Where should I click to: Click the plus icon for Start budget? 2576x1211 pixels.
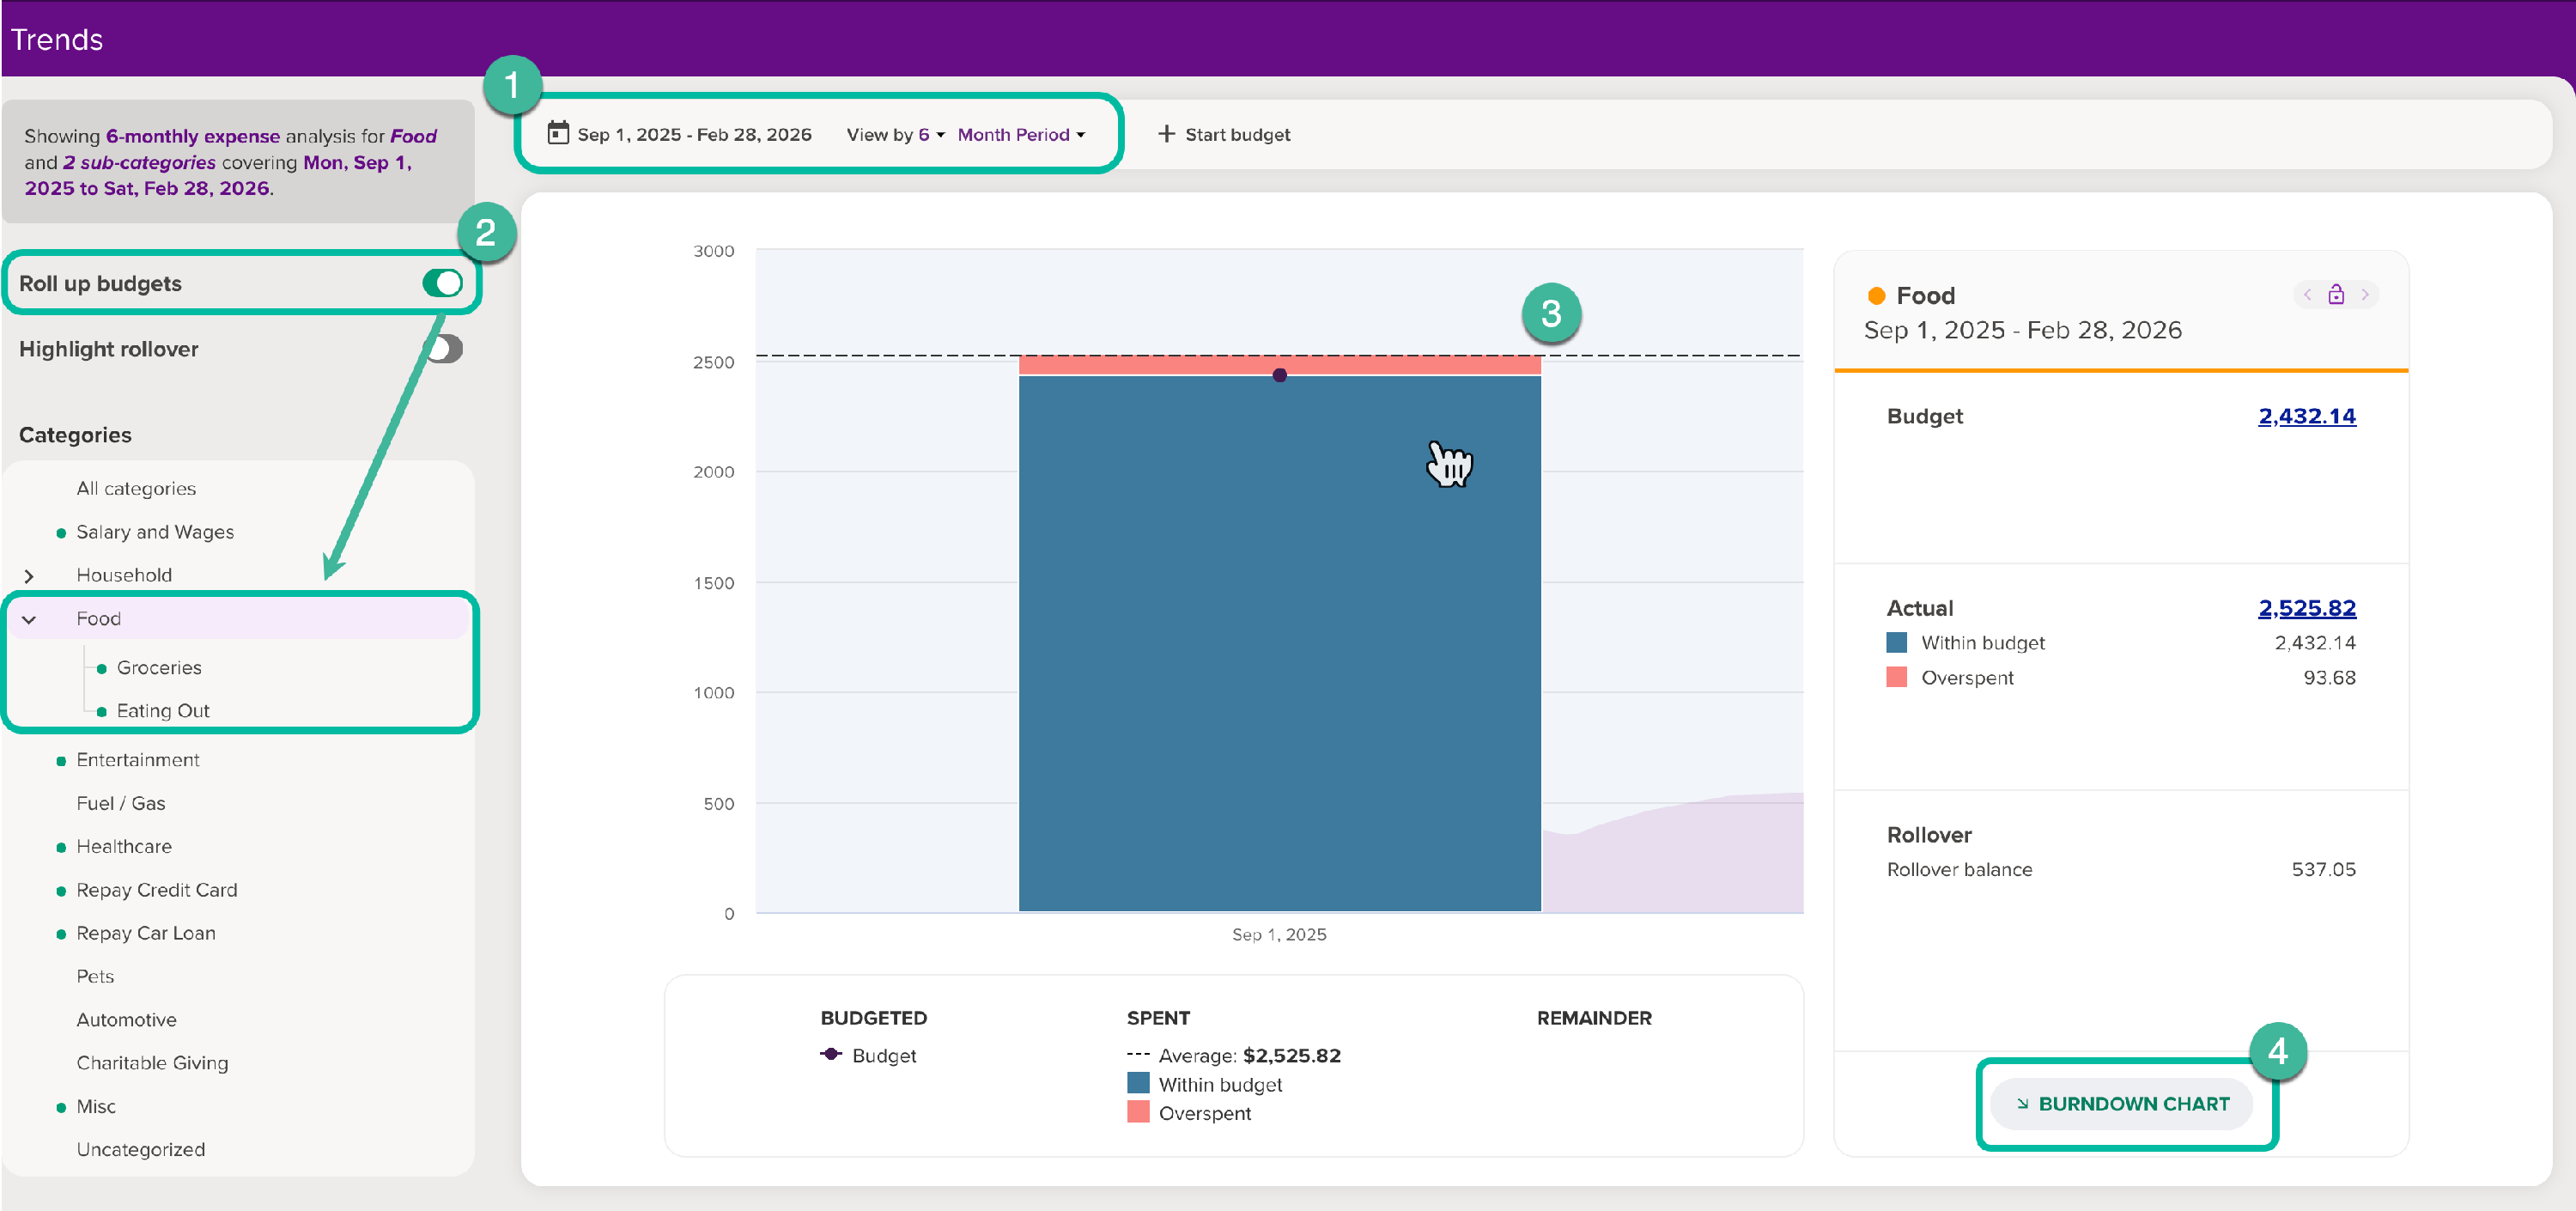(x=1166, y=133)
